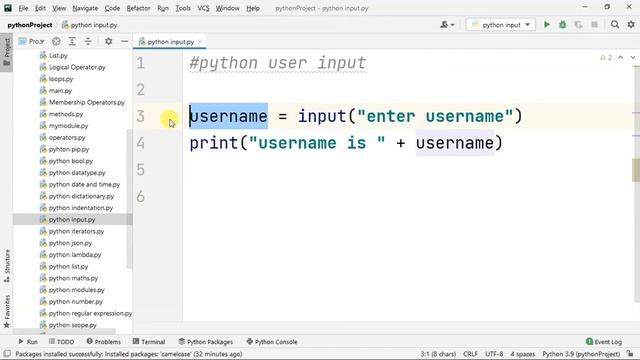Click the 4 spaces indent selector
The width and height of the screenshot is (640, 360).
[x=522, y=354]
